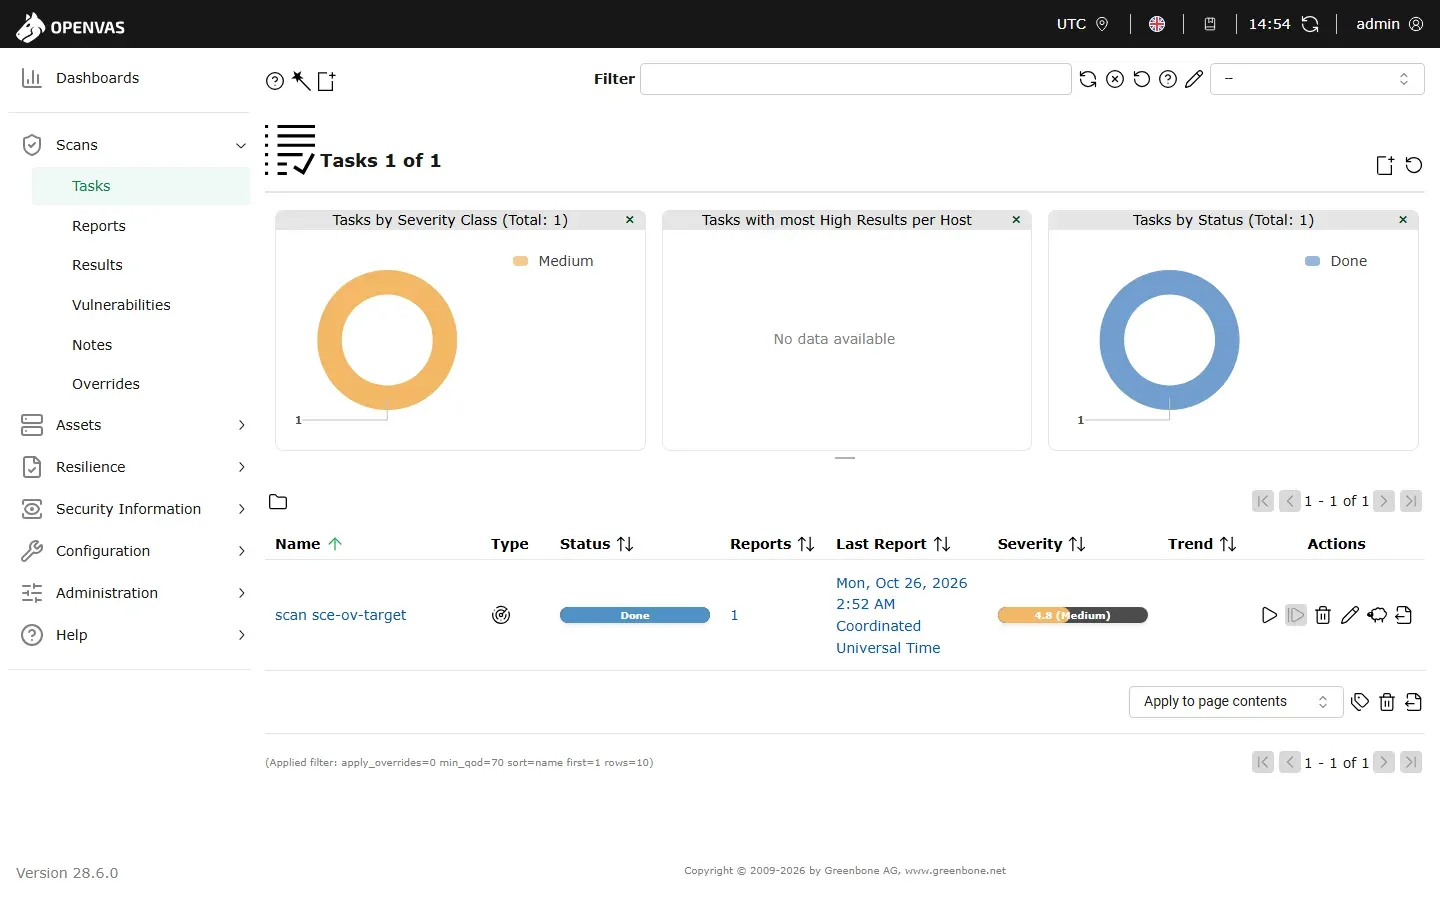Click the scanner type icon in the task row
This screenshot has height=900, width=1440.
click(x=501, y=615)
